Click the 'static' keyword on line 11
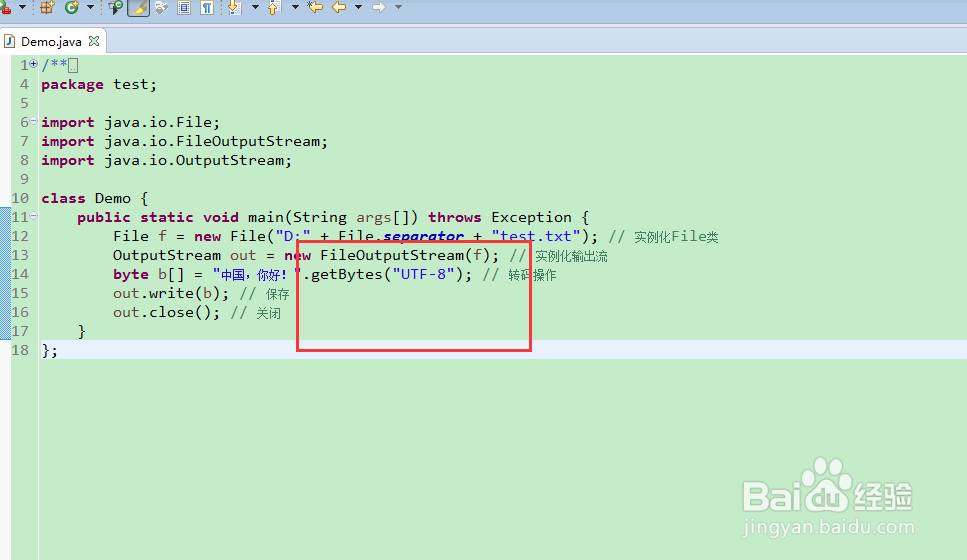967x560 pixels. pos(167,217)
